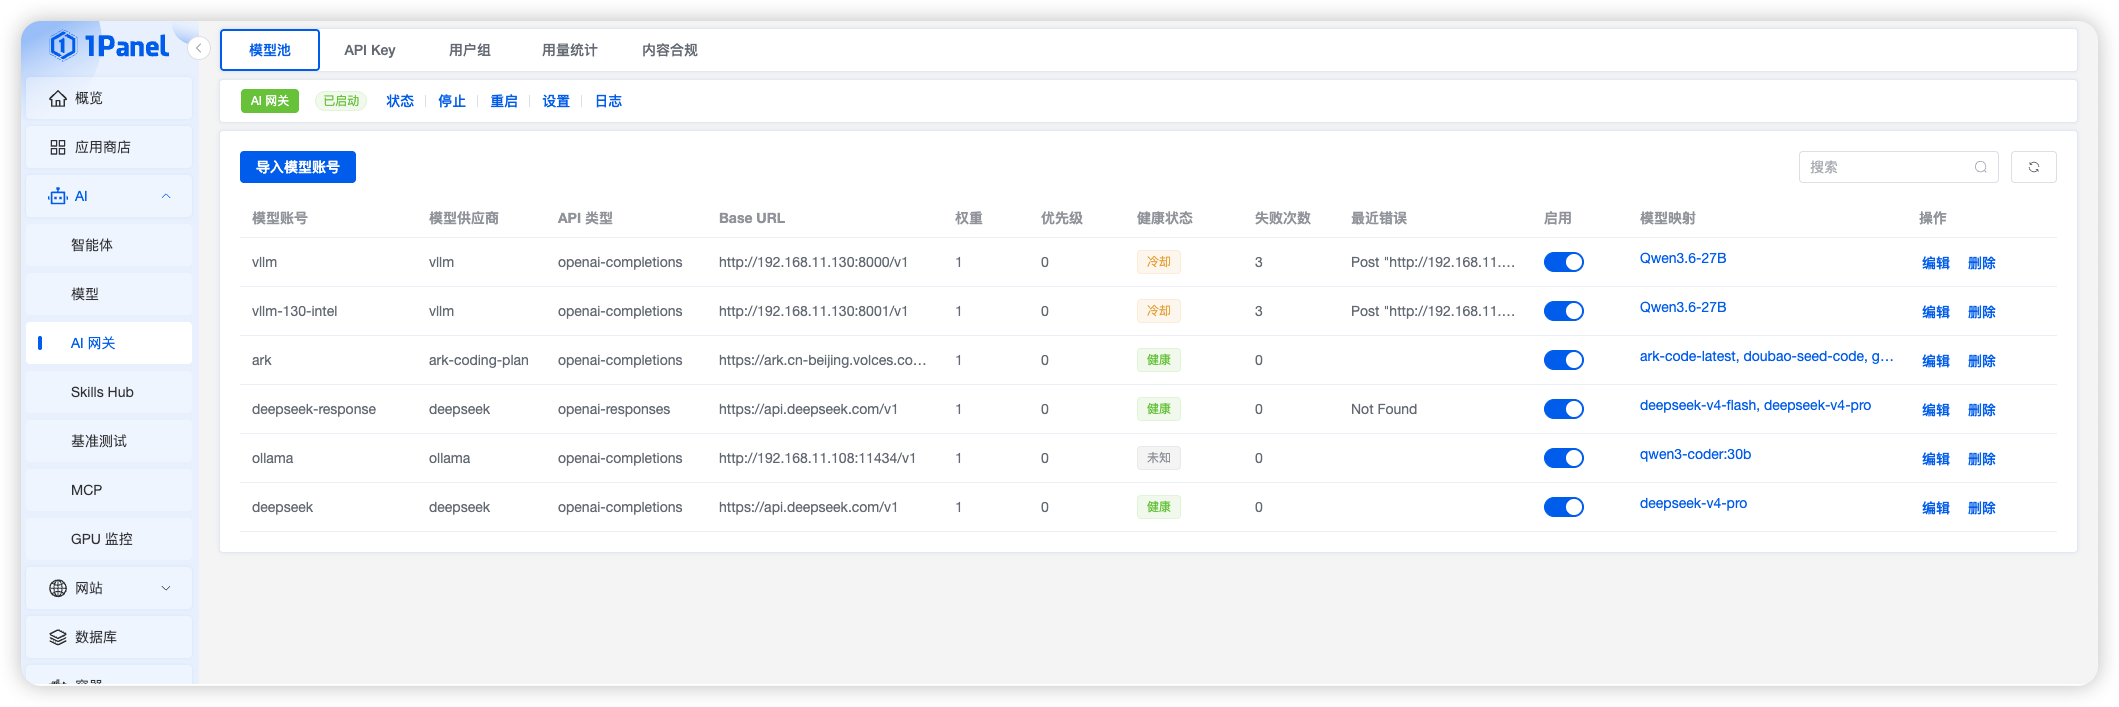Open 概览 in the sidebar
Screen dimensions: 2119x707
click(109, 98)
